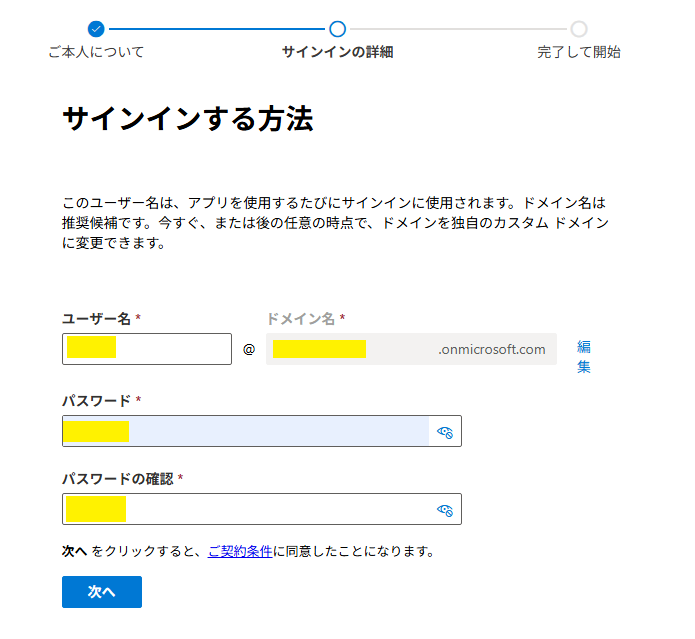695x639 pixels.
Task: Open the ご契約条件 terms link
Action: tap(240, 551)
